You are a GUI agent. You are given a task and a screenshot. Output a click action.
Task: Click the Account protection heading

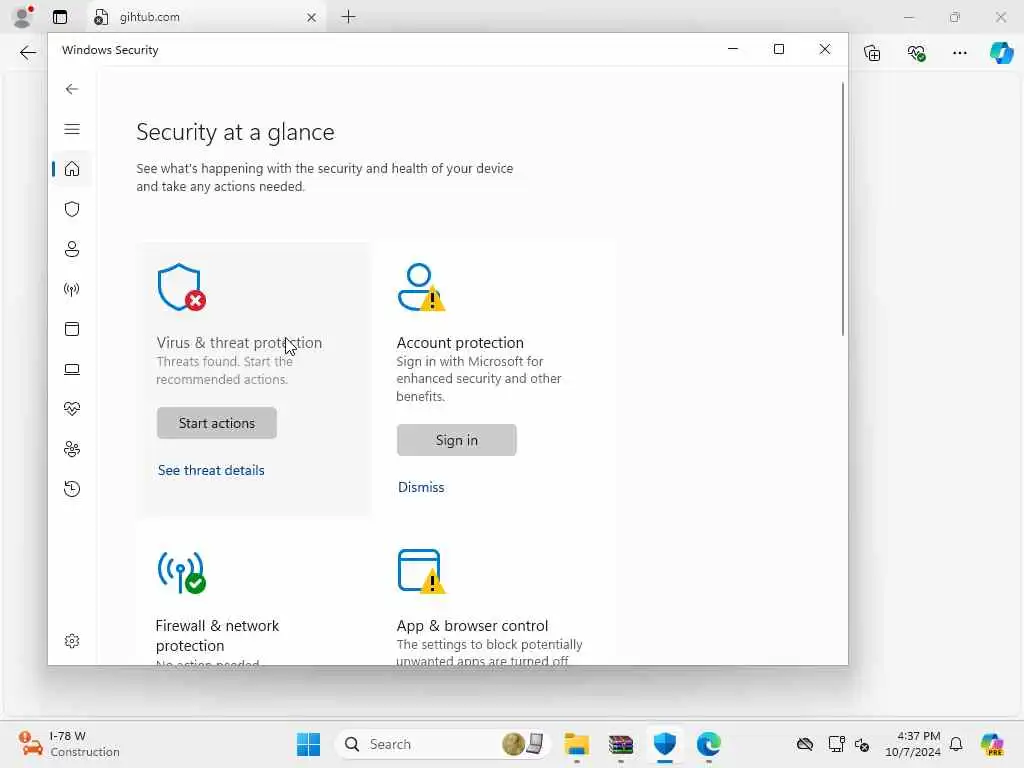pos(460,342)
